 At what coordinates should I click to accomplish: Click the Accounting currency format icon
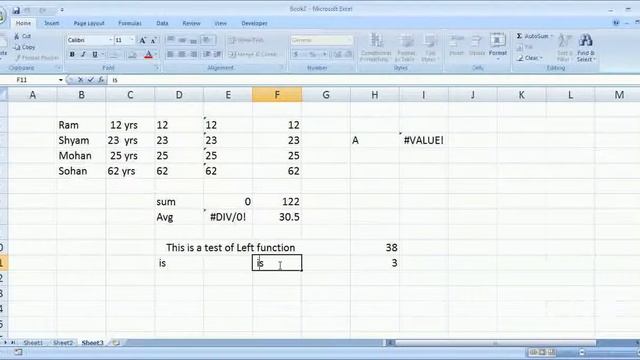(296, 54)
